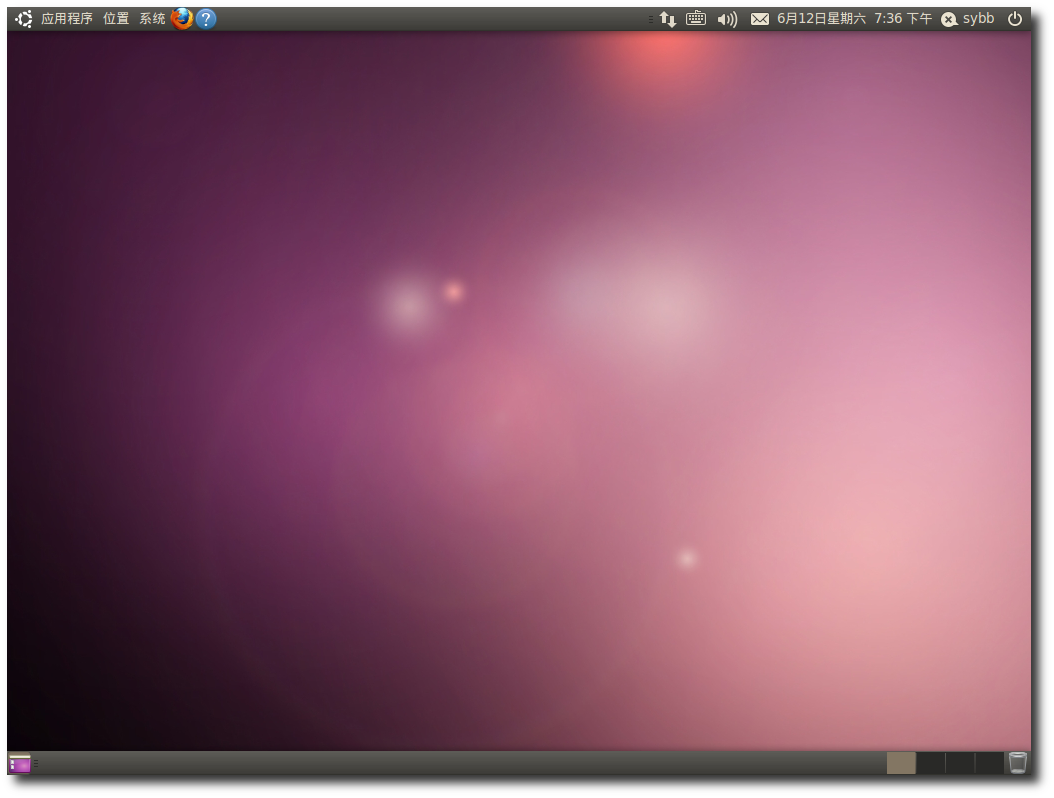Click the Show Desktop button
The height and width of the screenshot is (798, 1054).
pos(20,764)
